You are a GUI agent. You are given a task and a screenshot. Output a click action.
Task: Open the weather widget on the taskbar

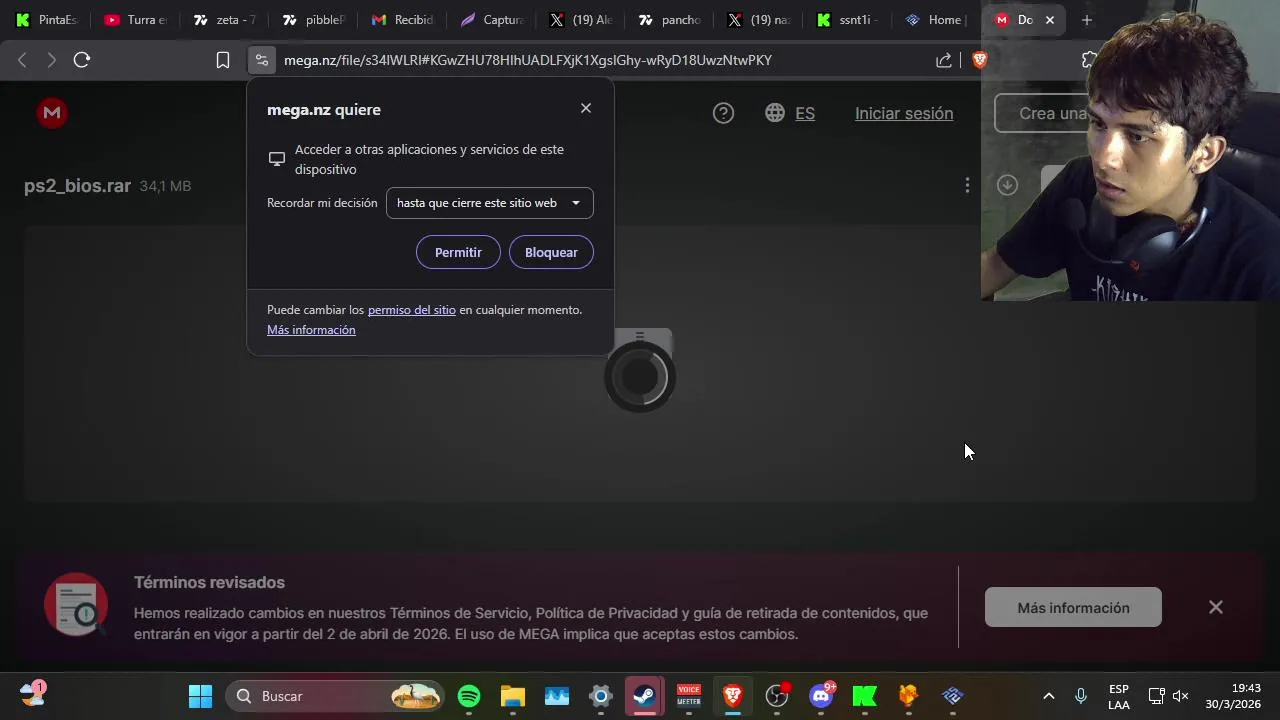[32, 694]
